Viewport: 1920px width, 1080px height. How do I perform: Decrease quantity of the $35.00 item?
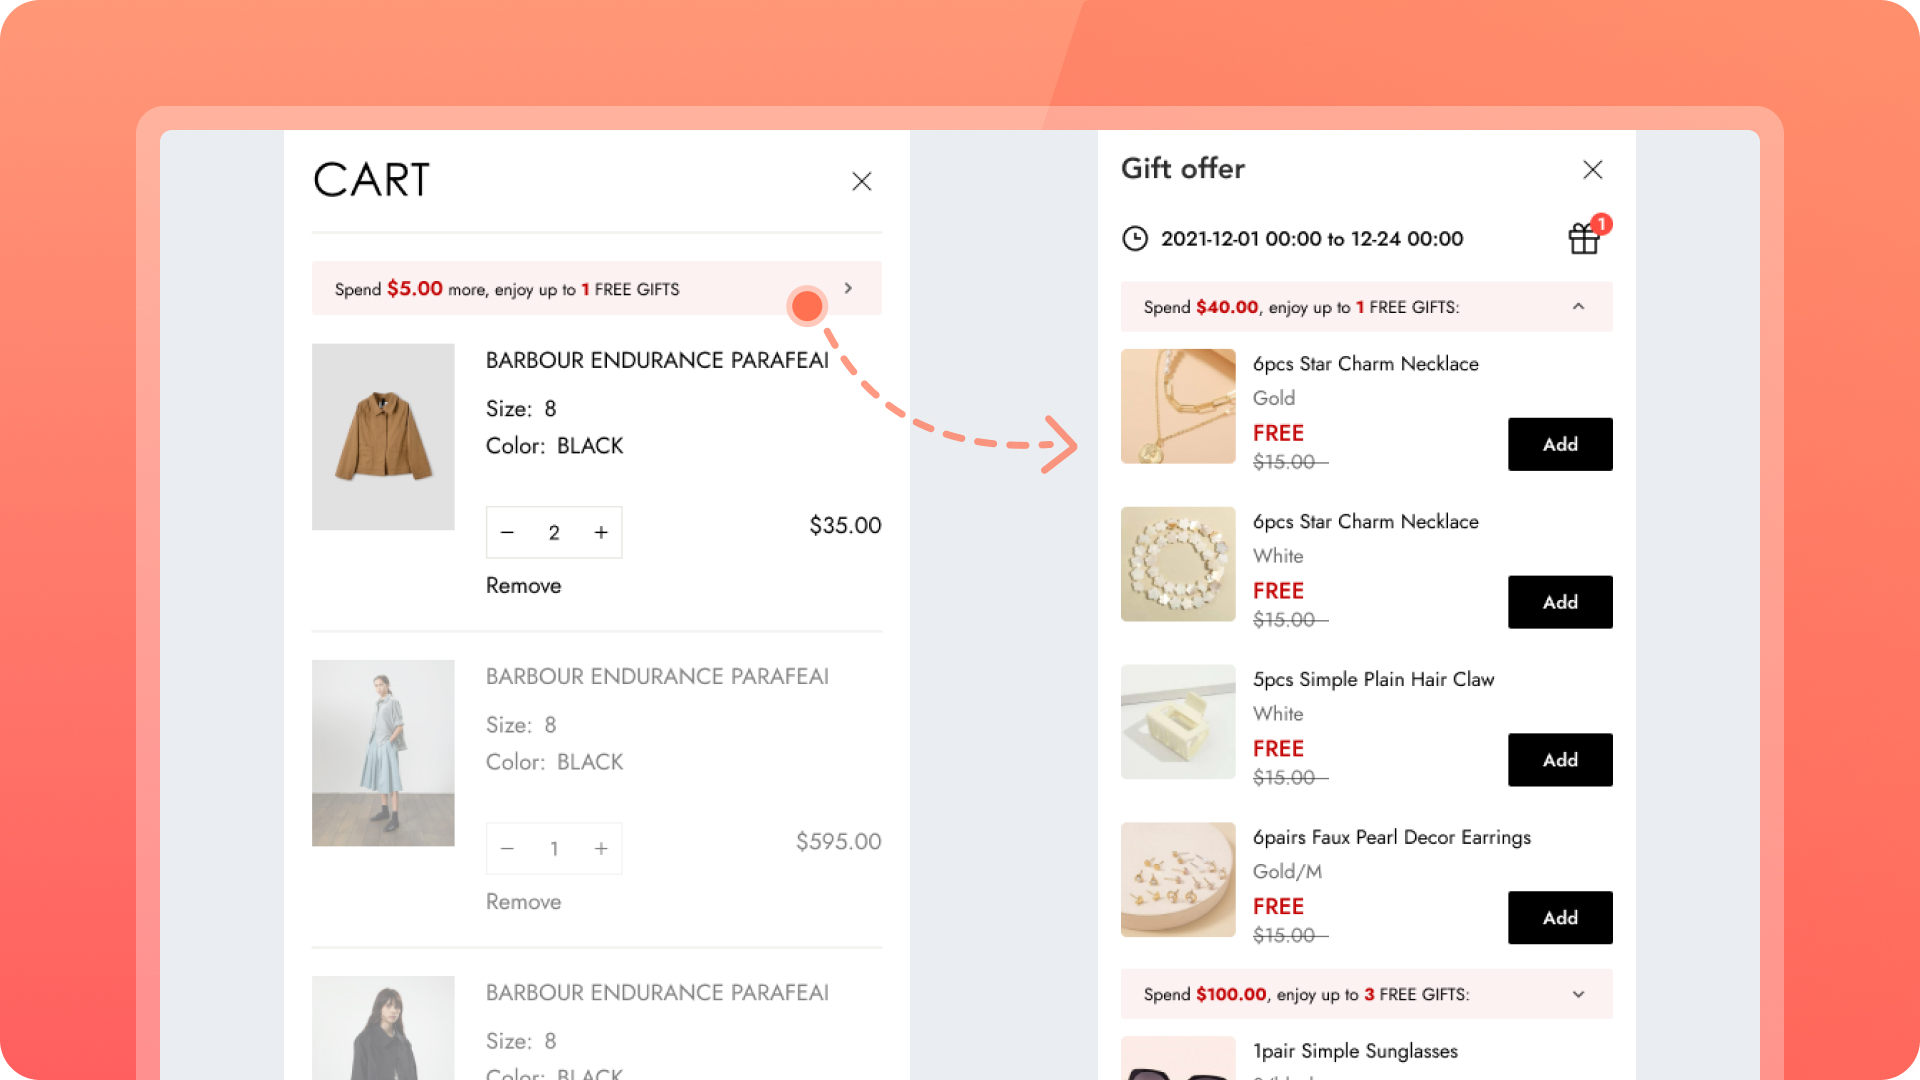pyautogui.click(x=507, y=532)
